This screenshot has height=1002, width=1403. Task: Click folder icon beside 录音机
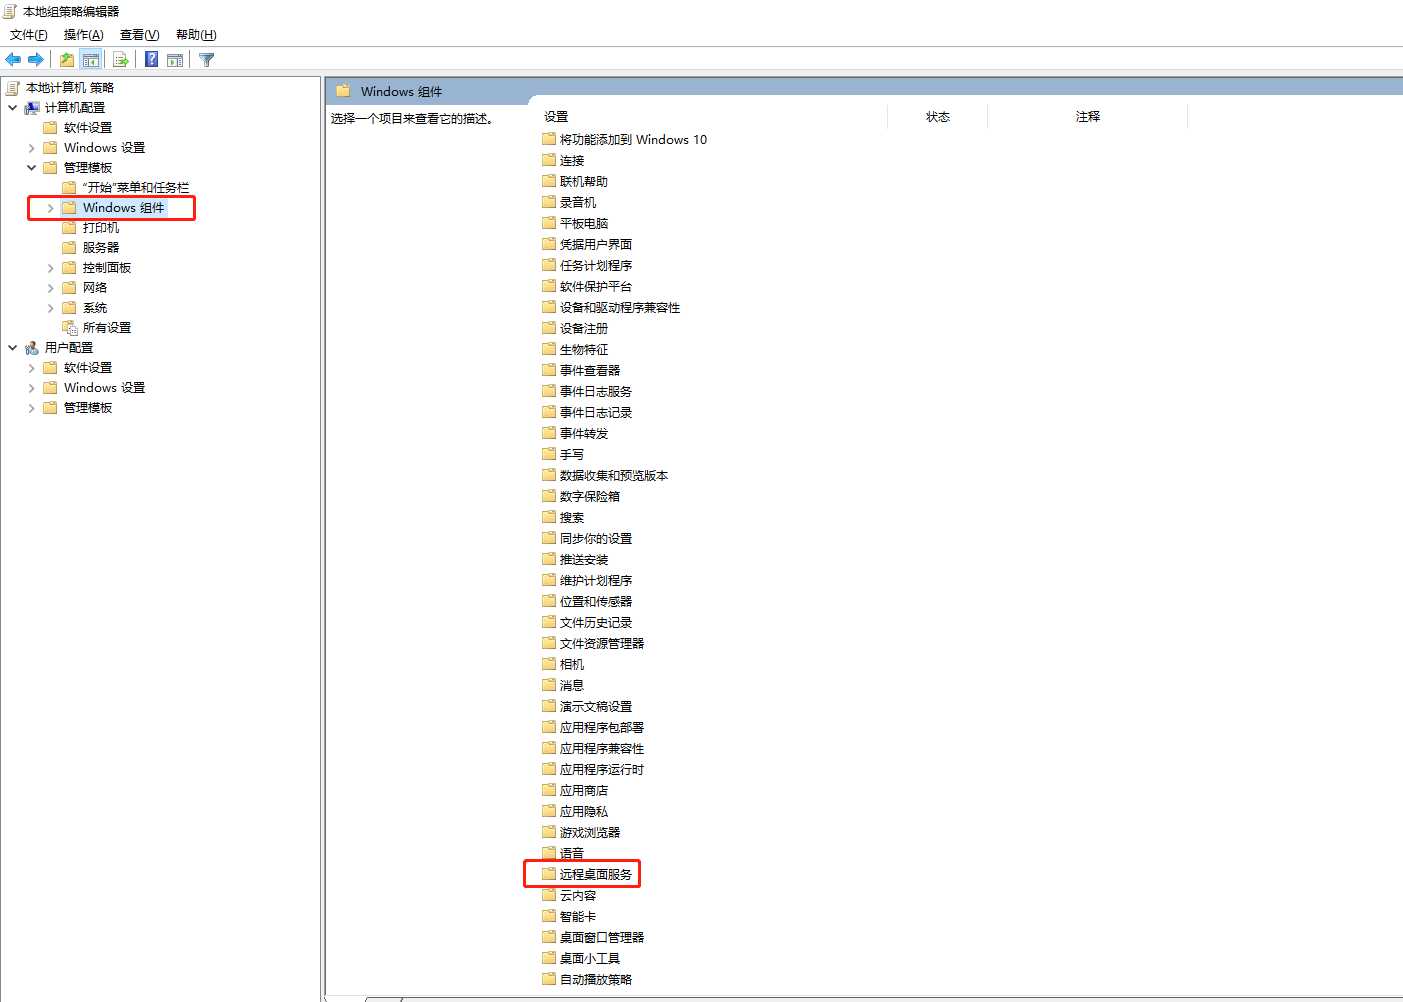[x=549, y=202]
